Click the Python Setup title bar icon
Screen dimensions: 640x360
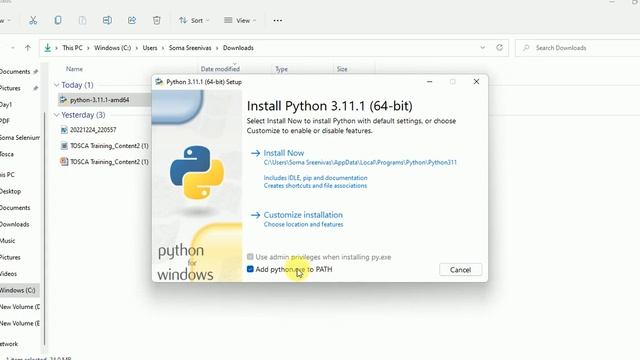pyautogui.click(x=159, y=82)
